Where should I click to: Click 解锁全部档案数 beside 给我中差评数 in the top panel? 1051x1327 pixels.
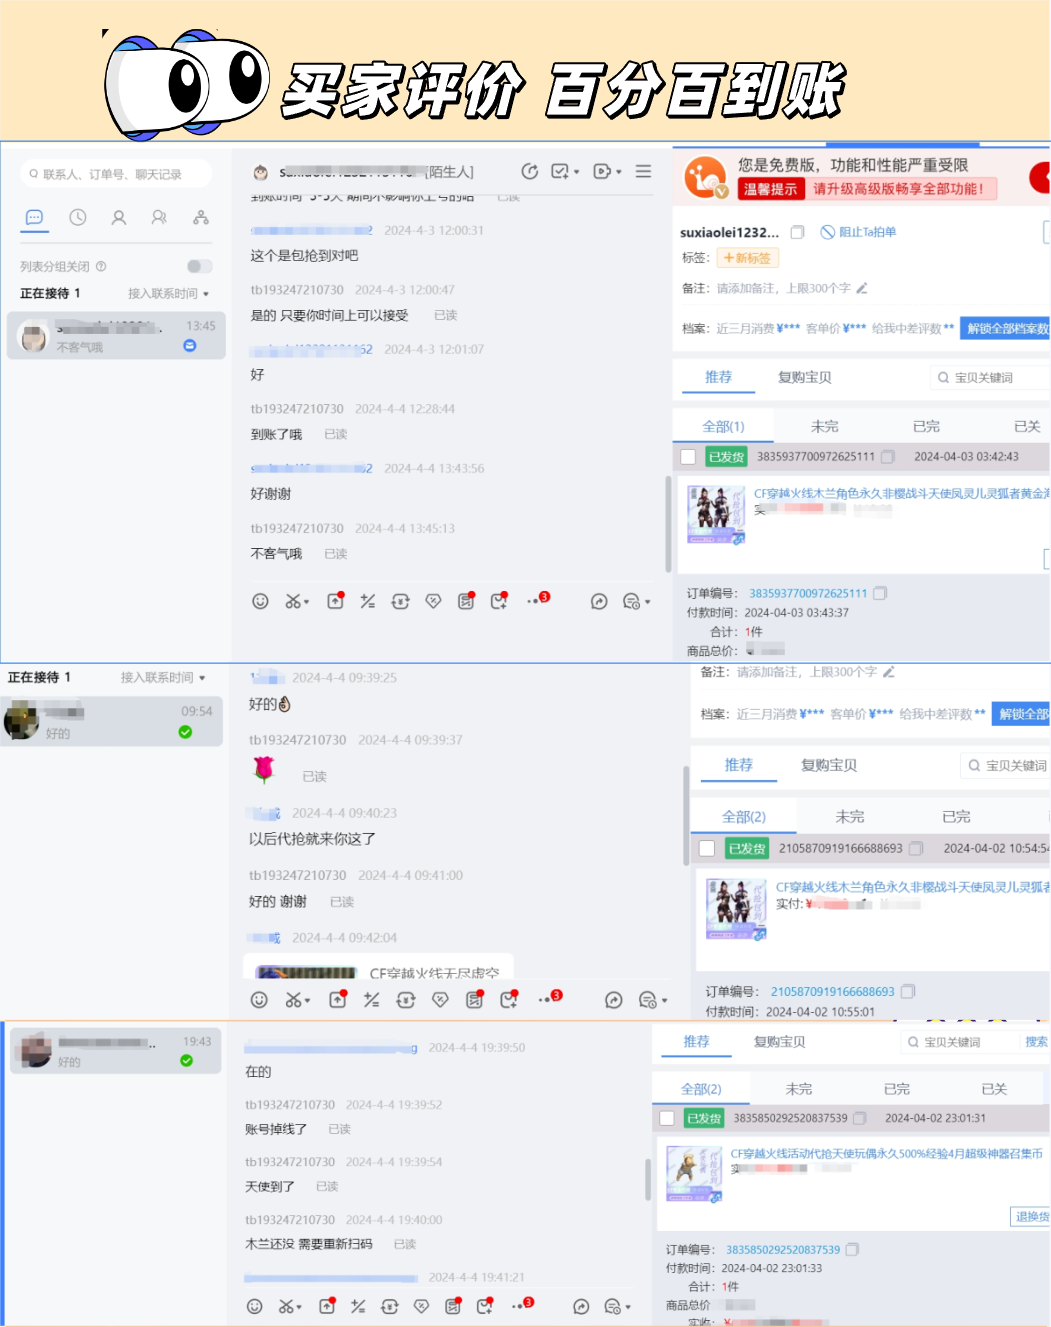(x=1005, y=328)
